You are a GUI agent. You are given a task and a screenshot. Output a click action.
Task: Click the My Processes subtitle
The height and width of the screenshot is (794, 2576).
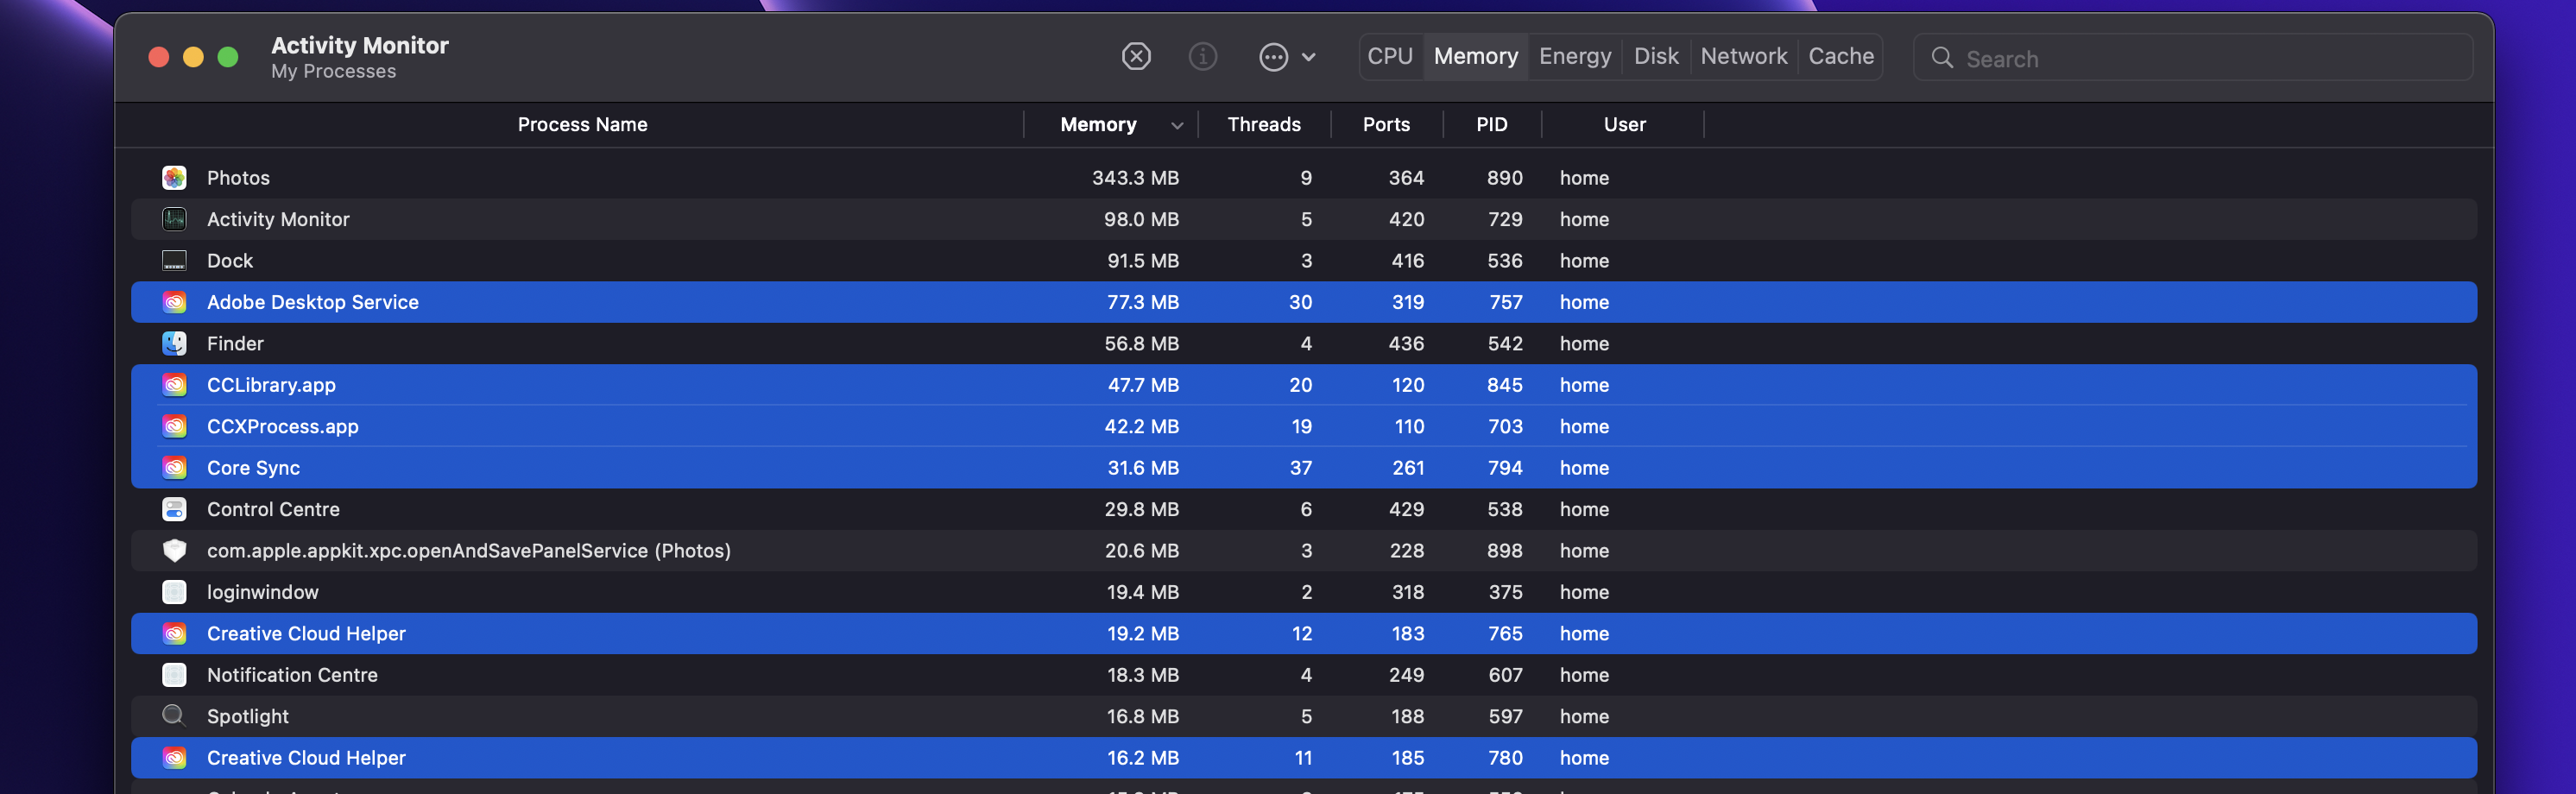333,72
